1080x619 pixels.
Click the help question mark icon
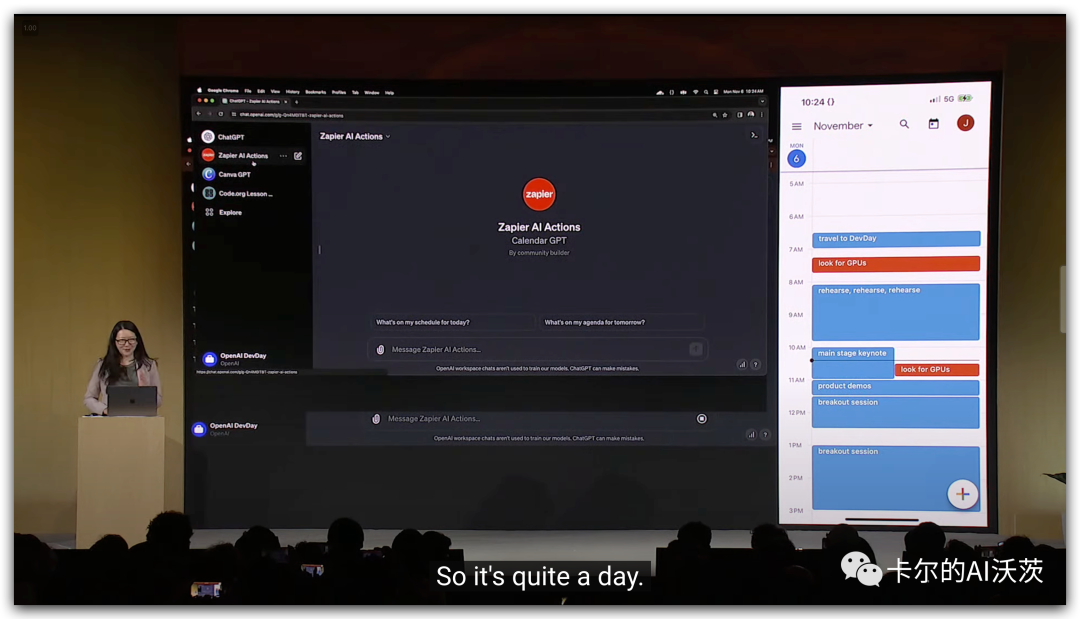(755, 365)
